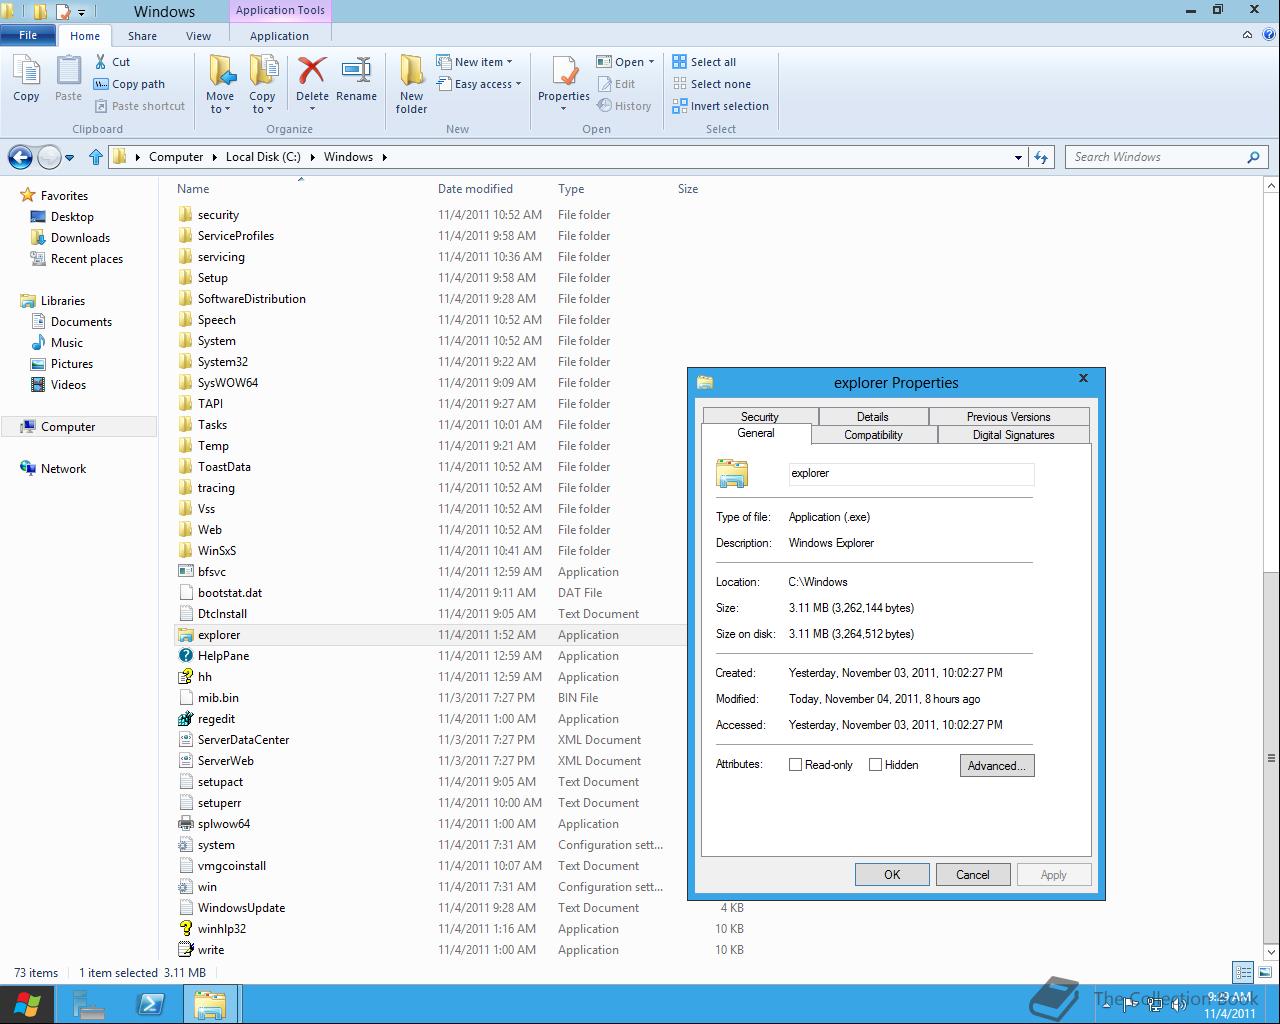Viewport: 1280px width, 1024px height.
Task: Expand the chevron after Windows in breadcrumb
Action: point(384,157)
